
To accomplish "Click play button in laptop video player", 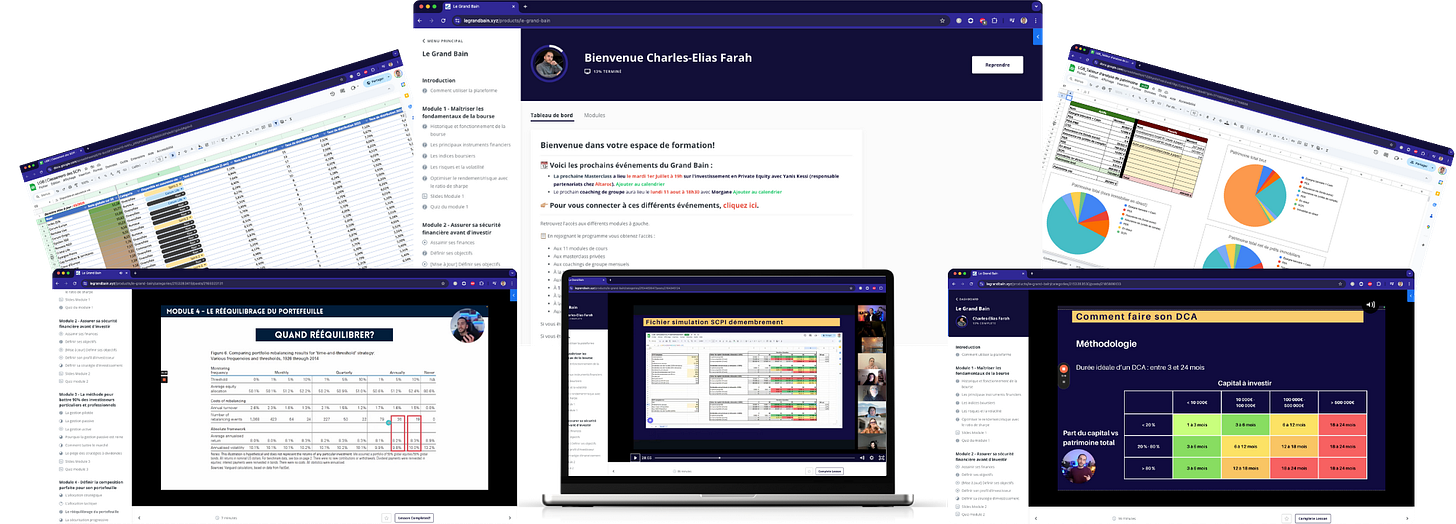I will (x=635, y=457).
